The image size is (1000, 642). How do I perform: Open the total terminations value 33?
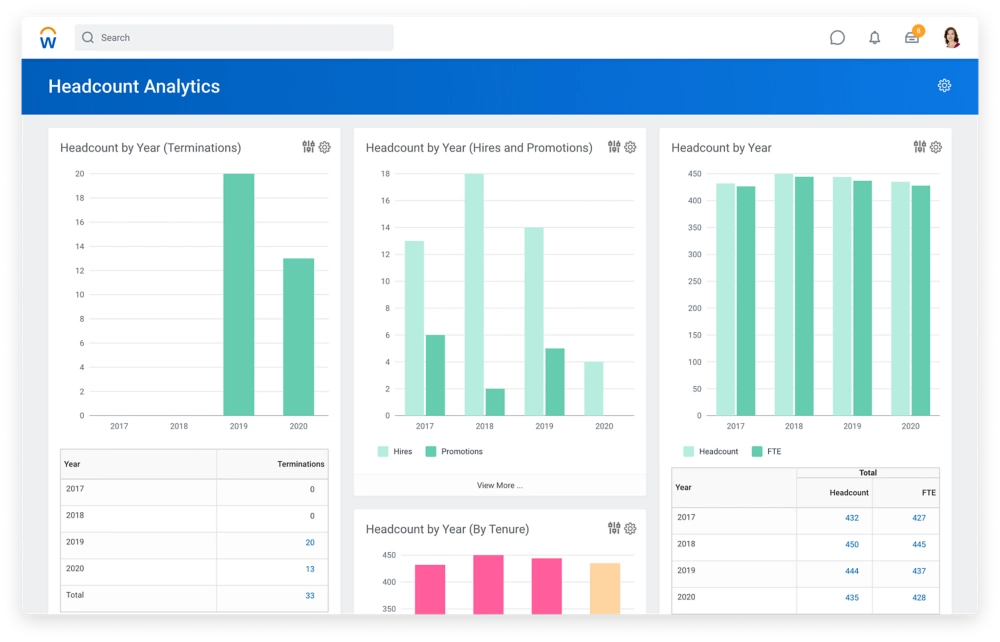point(310,595)
